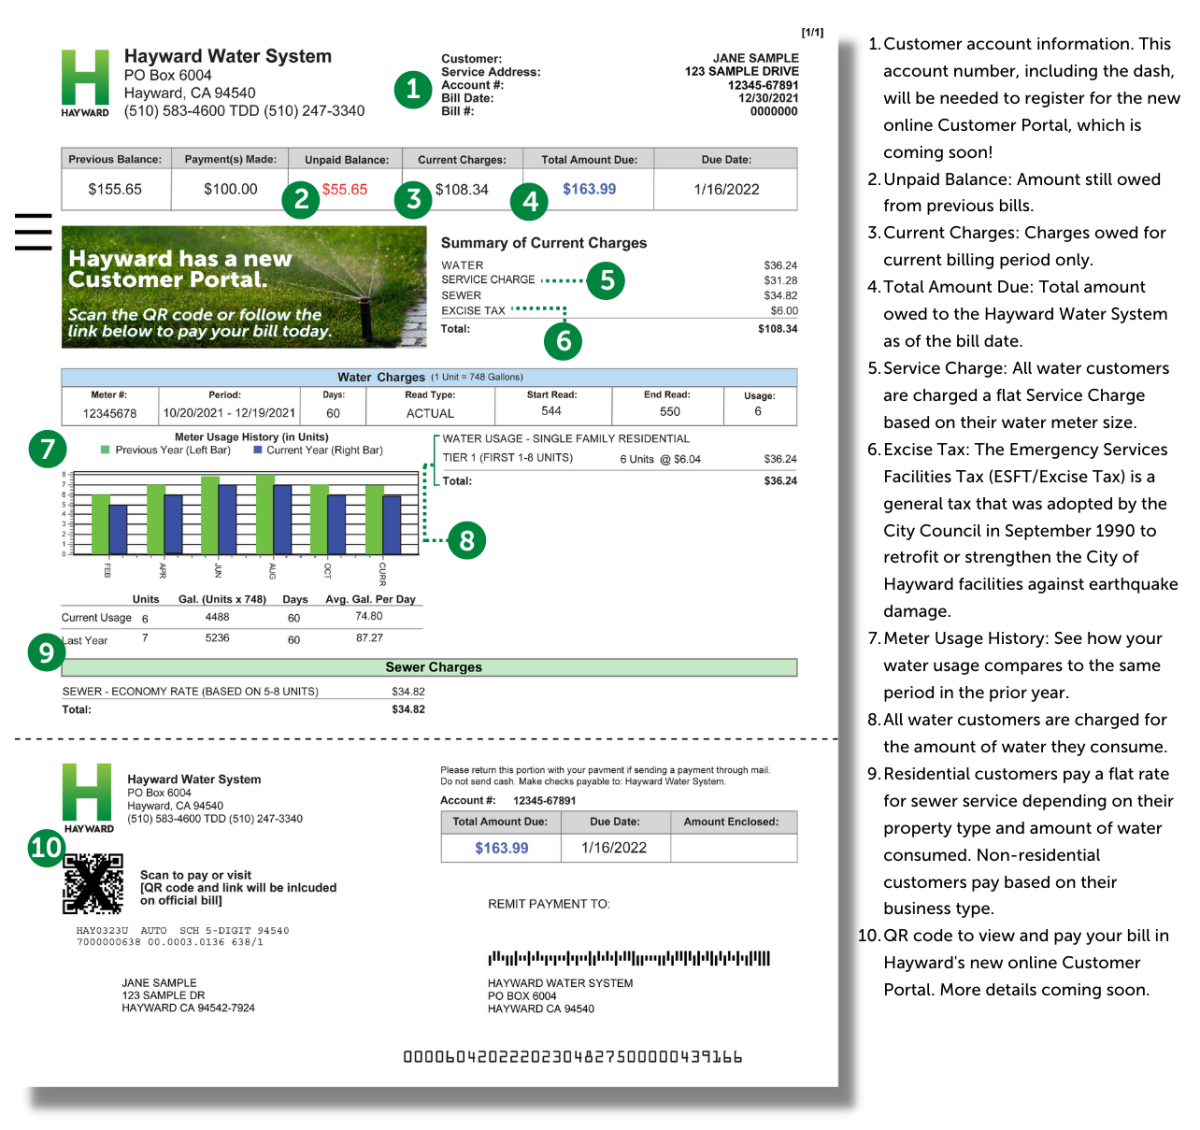
Task: Click numbered marker 1 beside customer details
Action: pos(412,89)
